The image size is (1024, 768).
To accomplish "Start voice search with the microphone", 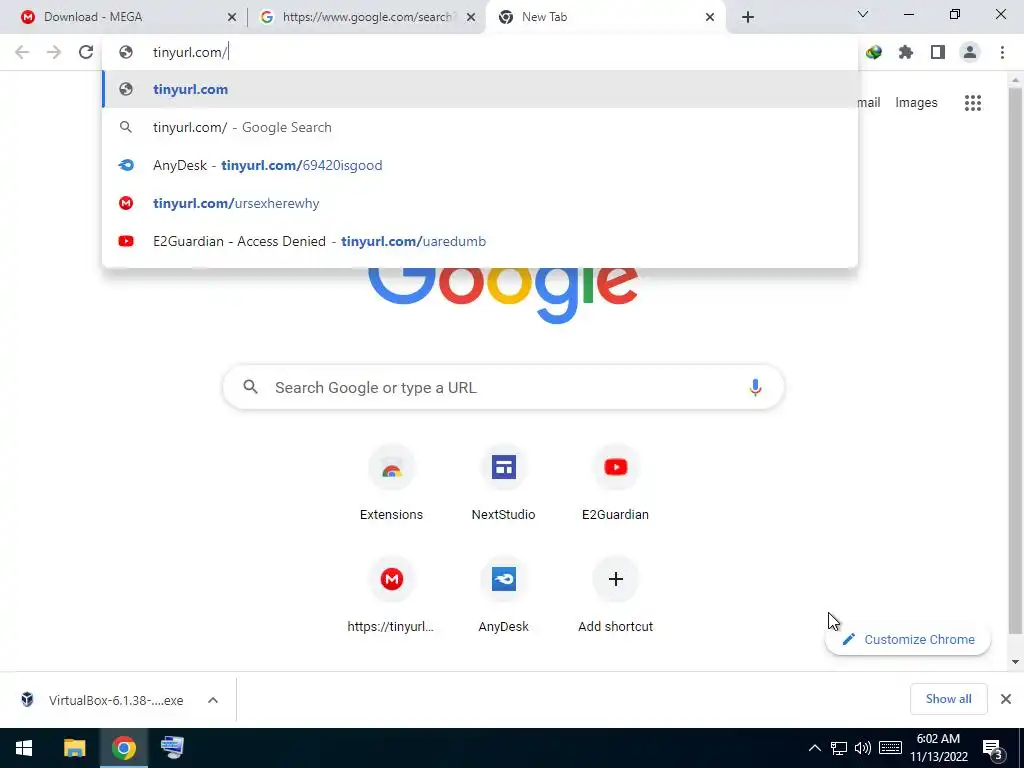I will [755, 387].
